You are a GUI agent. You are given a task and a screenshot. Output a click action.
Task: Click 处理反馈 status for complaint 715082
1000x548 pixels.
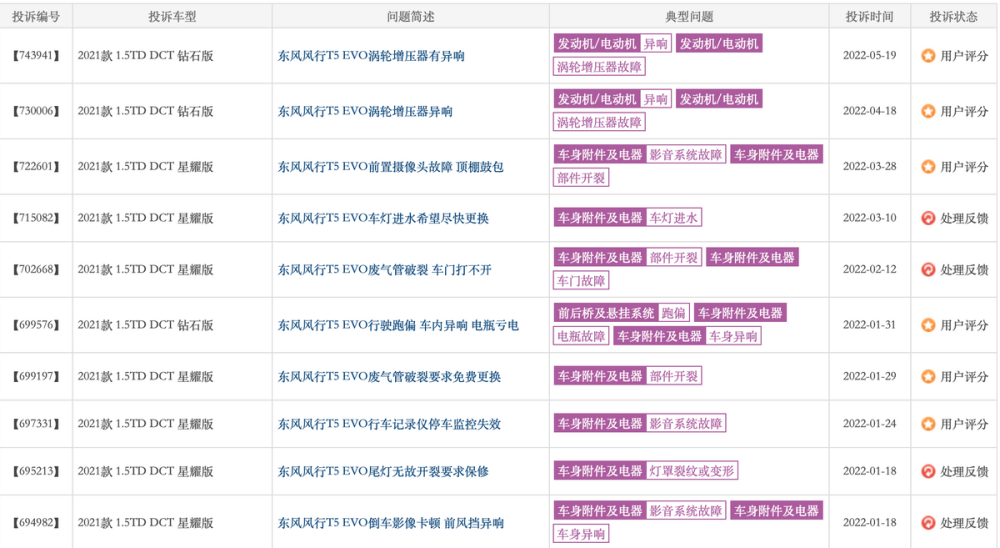pyautogui.click(x=964, y=218)
